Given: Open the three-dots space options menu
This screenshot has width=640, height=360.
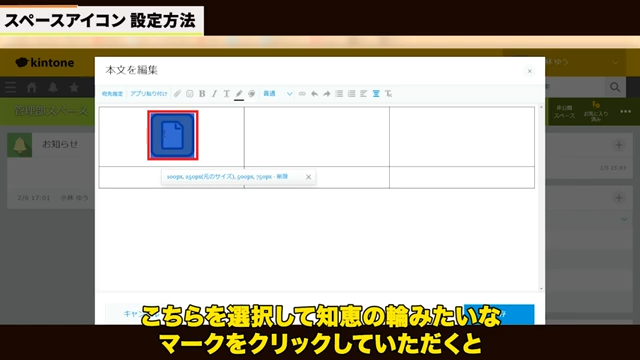Looking at the screenshot, I should pos(625,111).
